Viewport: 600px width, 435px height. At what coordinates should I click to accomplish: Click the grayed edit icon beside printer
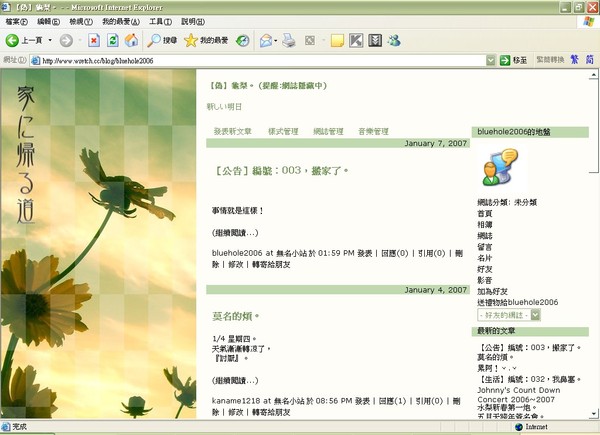click(310, 40)
